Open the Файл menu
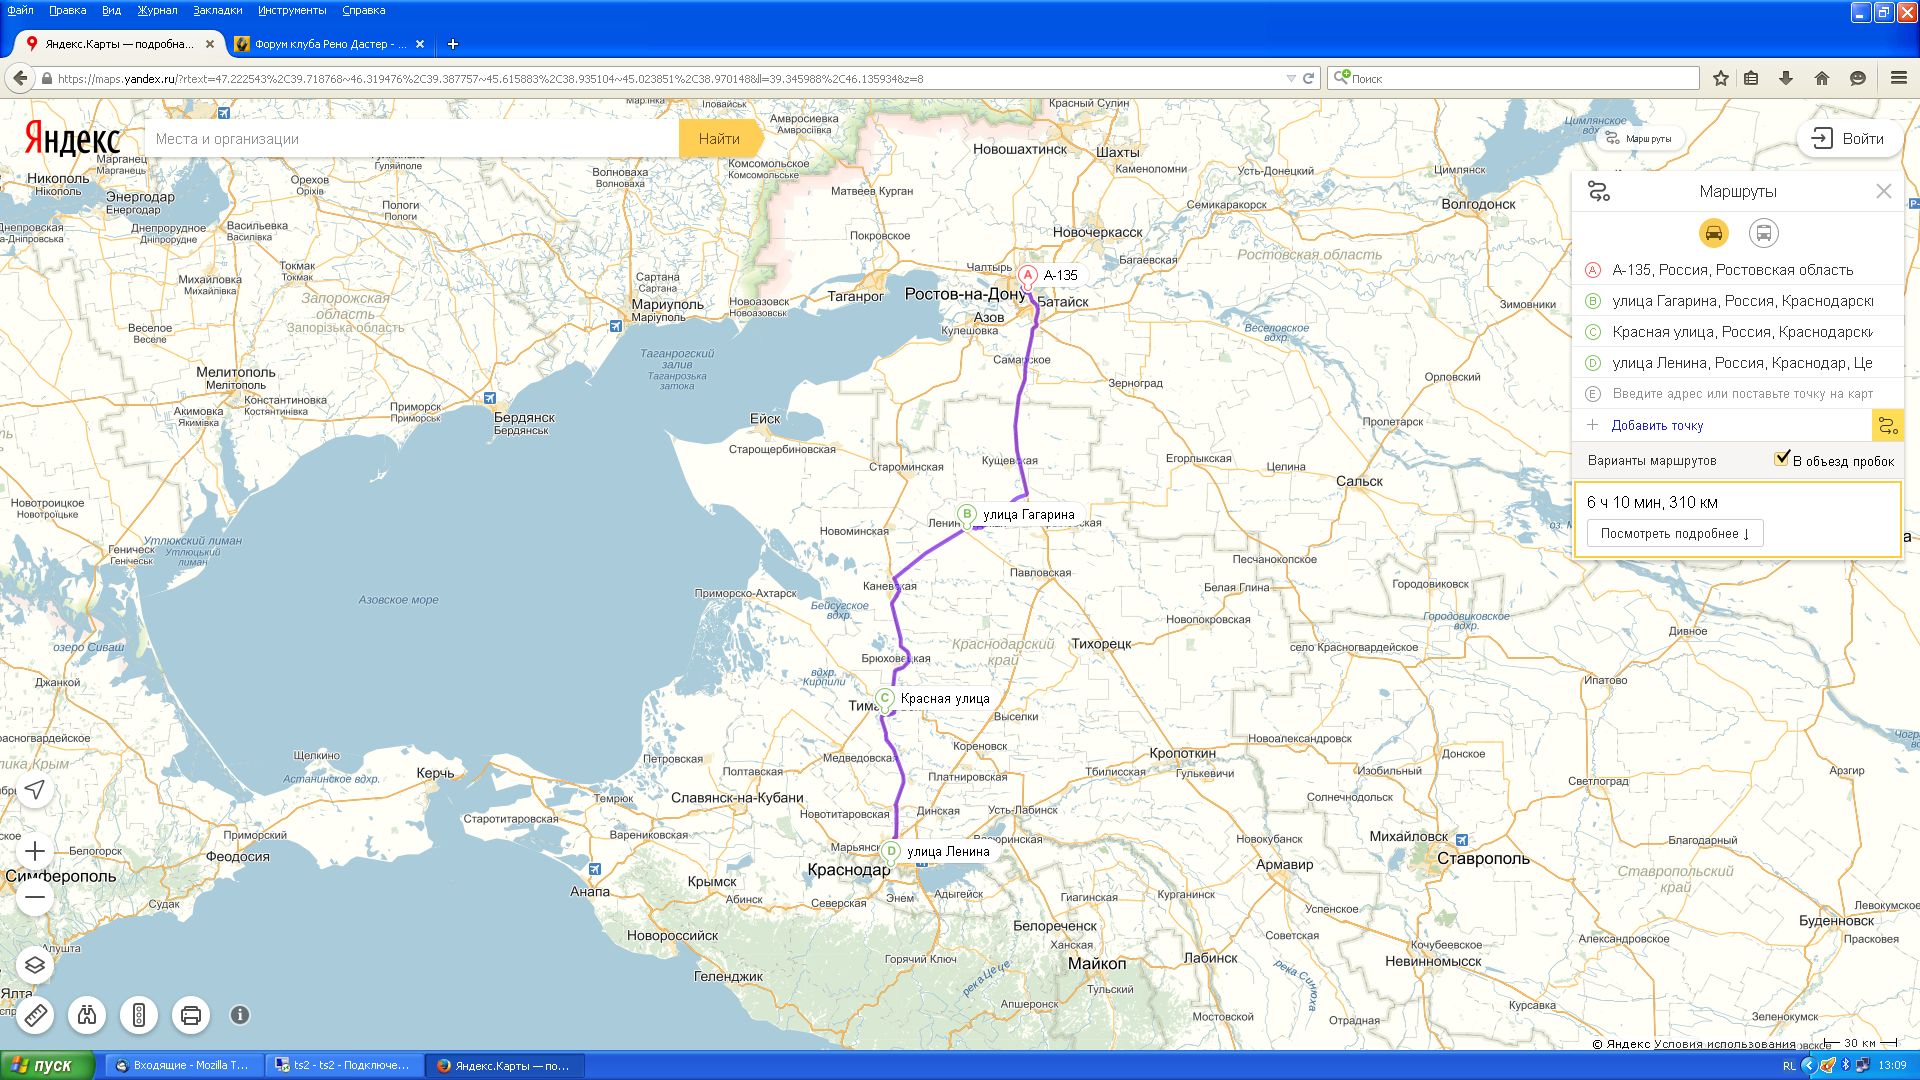Viewport: 1920px width, 1080px height. [20, 10]
